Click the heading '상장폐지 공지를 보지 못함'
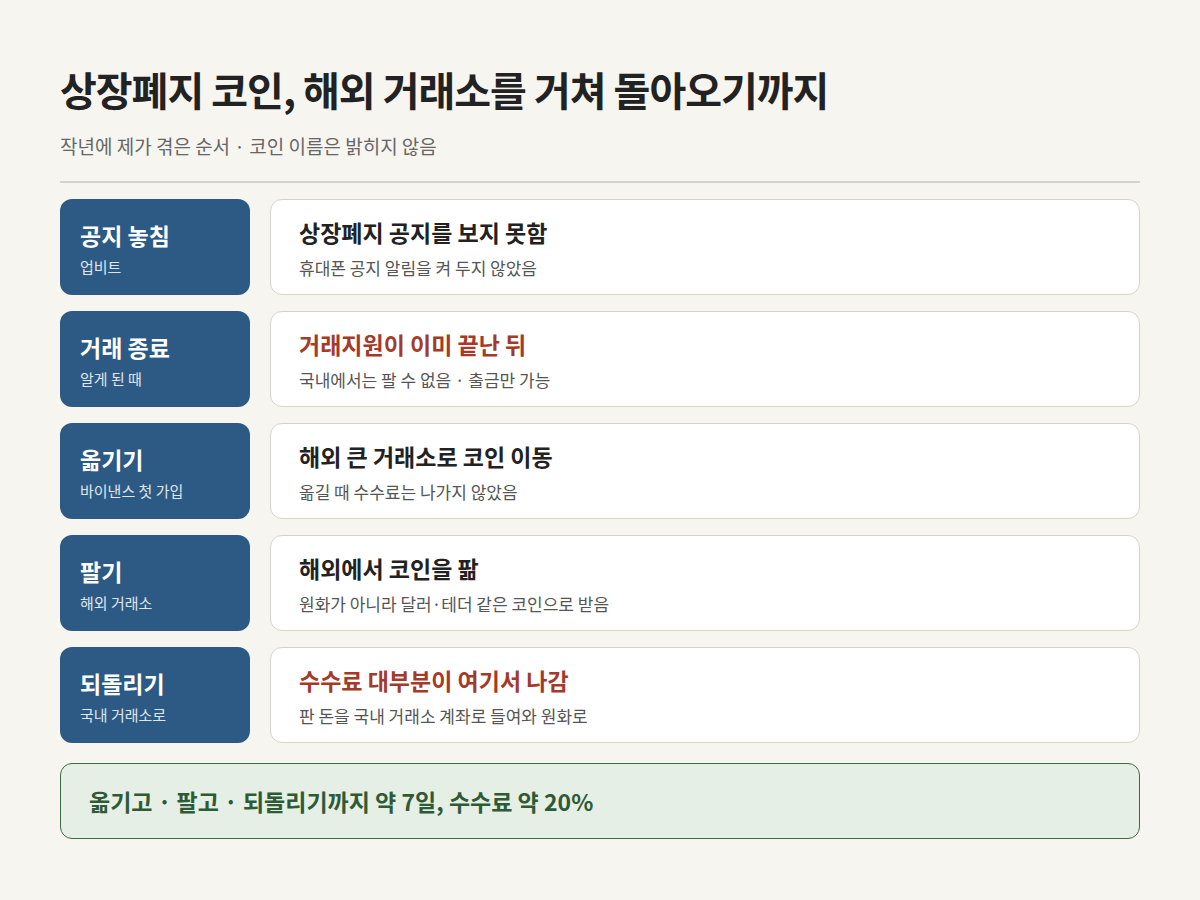 (423, 234)
